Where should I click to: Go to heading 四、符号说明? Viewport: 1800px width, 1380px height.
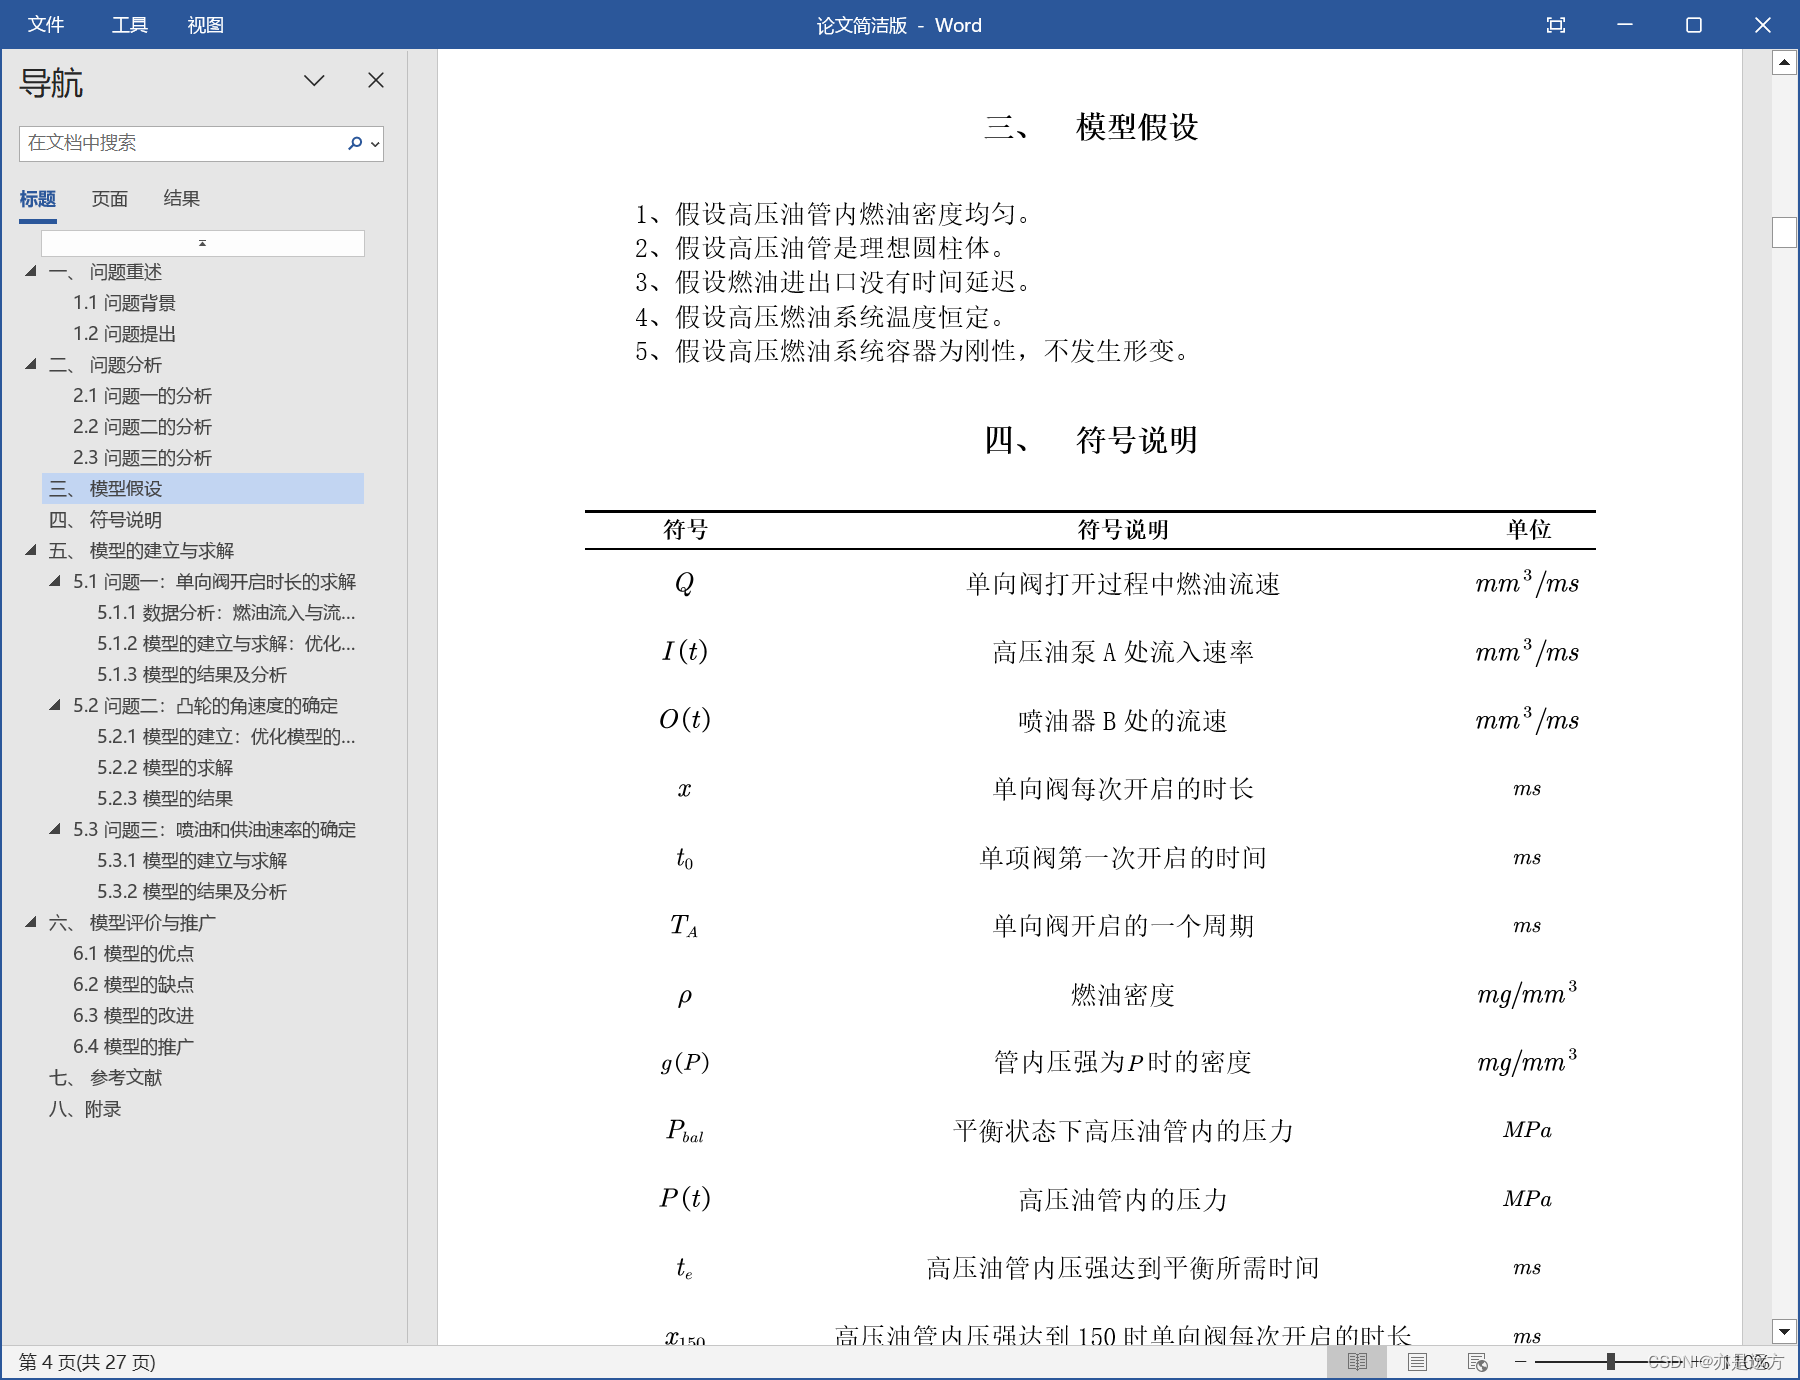105,520
